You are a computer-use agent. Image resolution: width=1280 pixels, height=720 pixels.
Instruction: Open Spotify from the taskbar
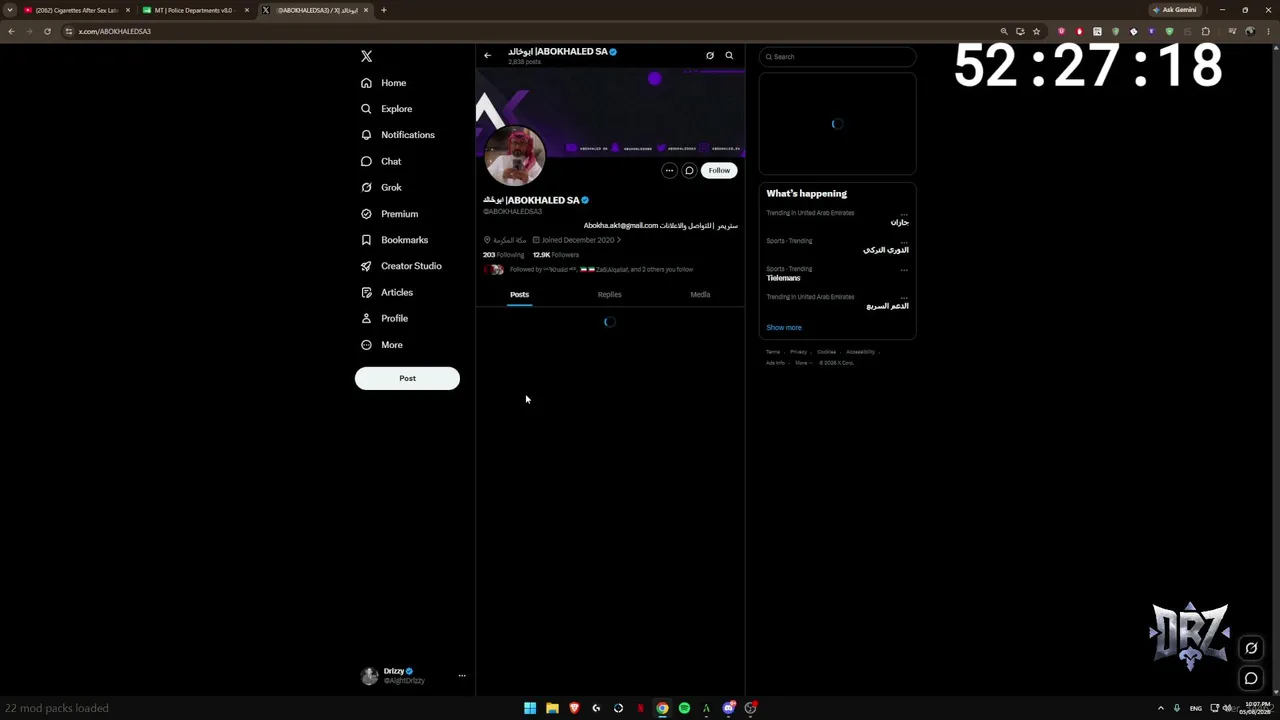[684, 708]
